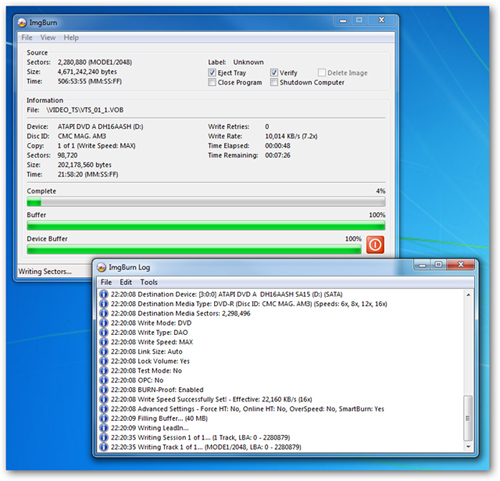
Task: Click the Disc ID value CMC MAG. AM3
Action: coord(82,136)
